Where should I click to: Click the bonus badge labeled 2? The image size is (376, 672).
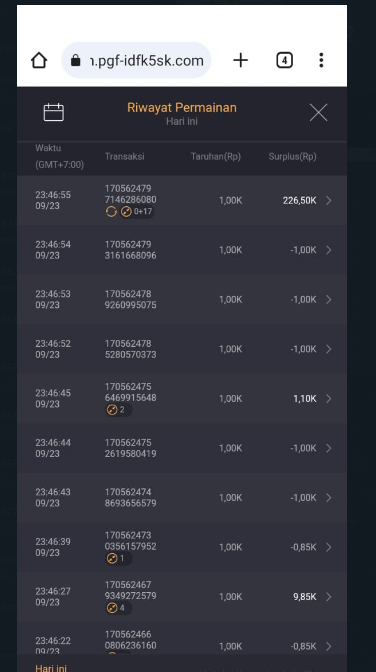pos(118,410)
